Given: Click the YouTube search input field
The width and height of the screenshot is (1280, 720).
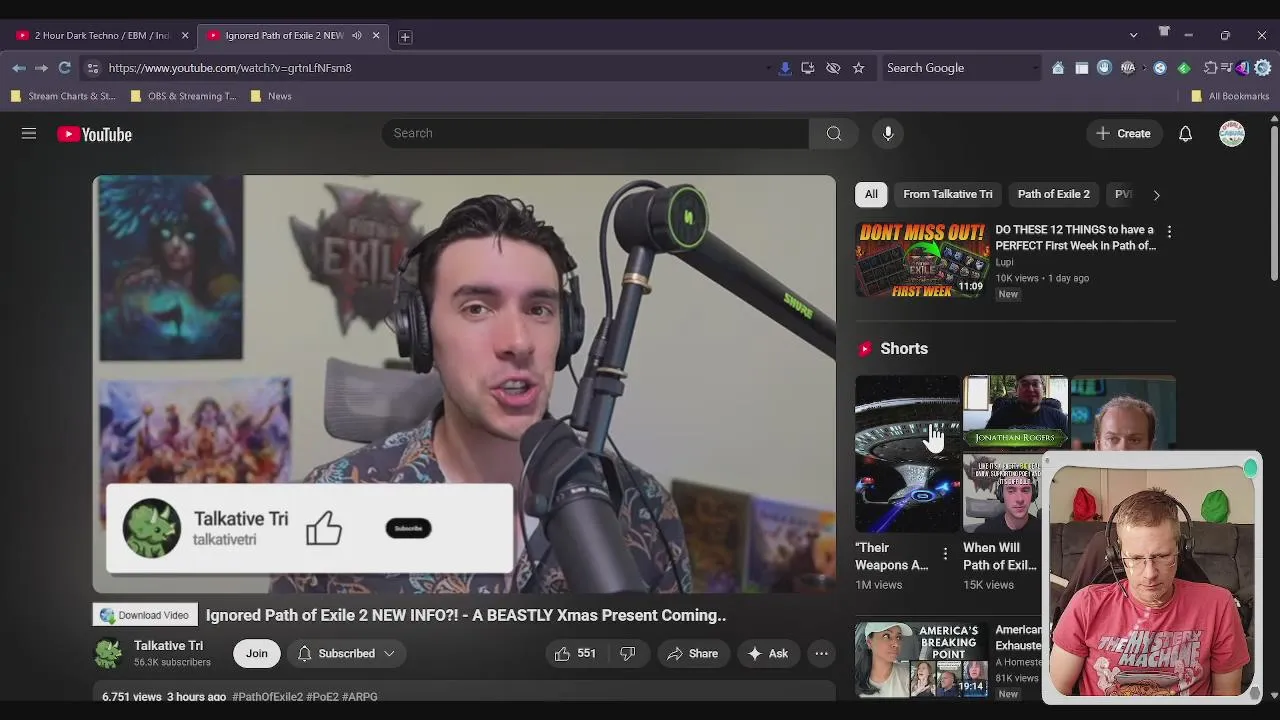Looking at the screenshot, I should (595, 133).
